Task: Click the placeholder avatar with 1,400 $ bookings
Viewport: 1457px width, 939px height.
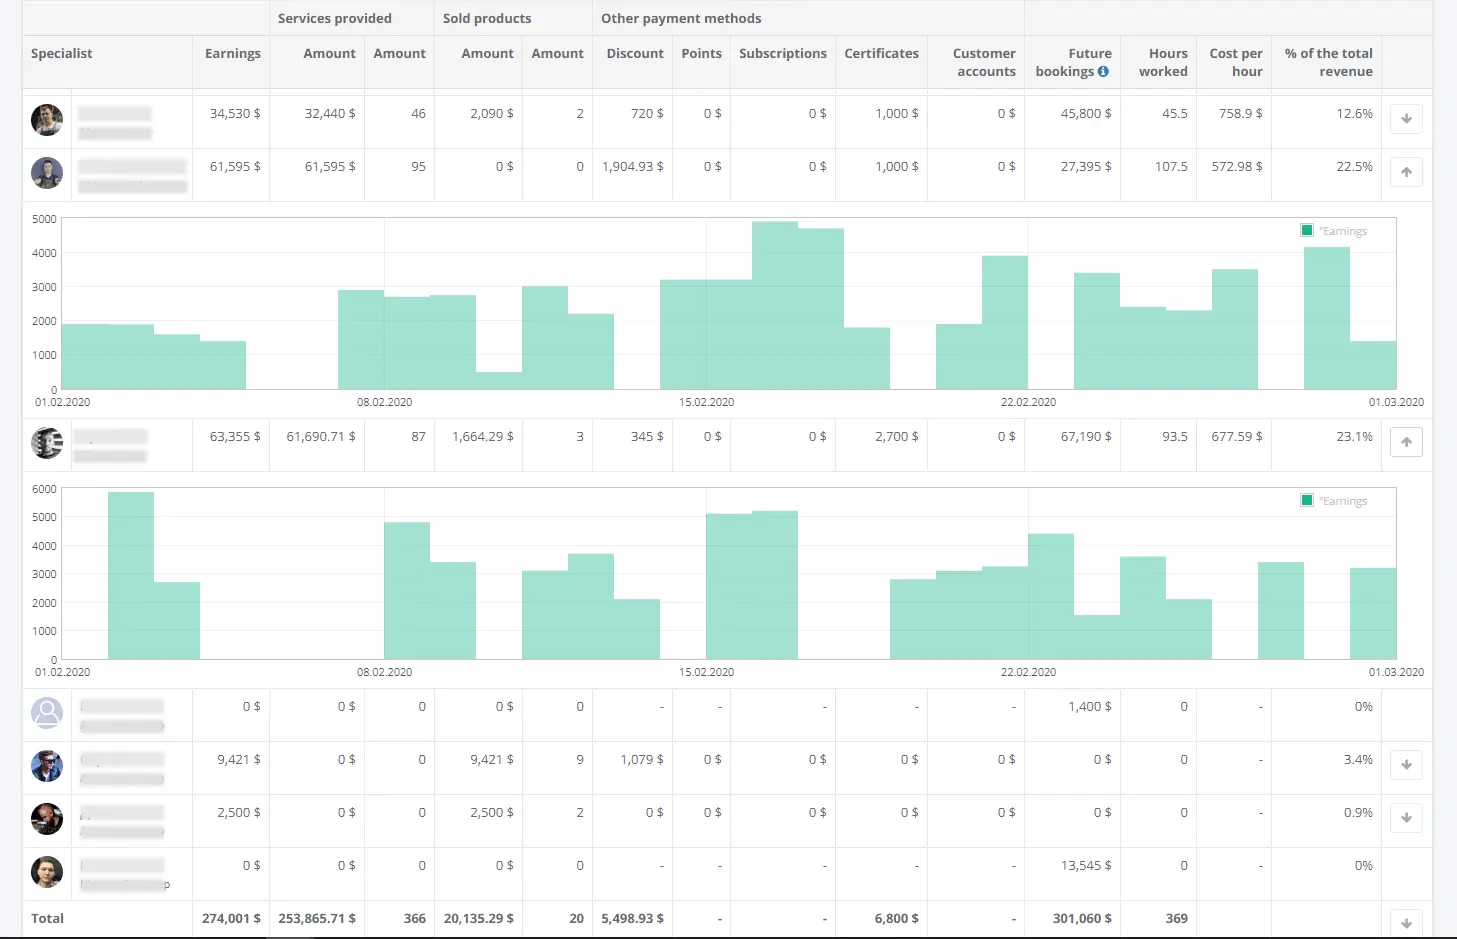Action: [x=47, y=713]
